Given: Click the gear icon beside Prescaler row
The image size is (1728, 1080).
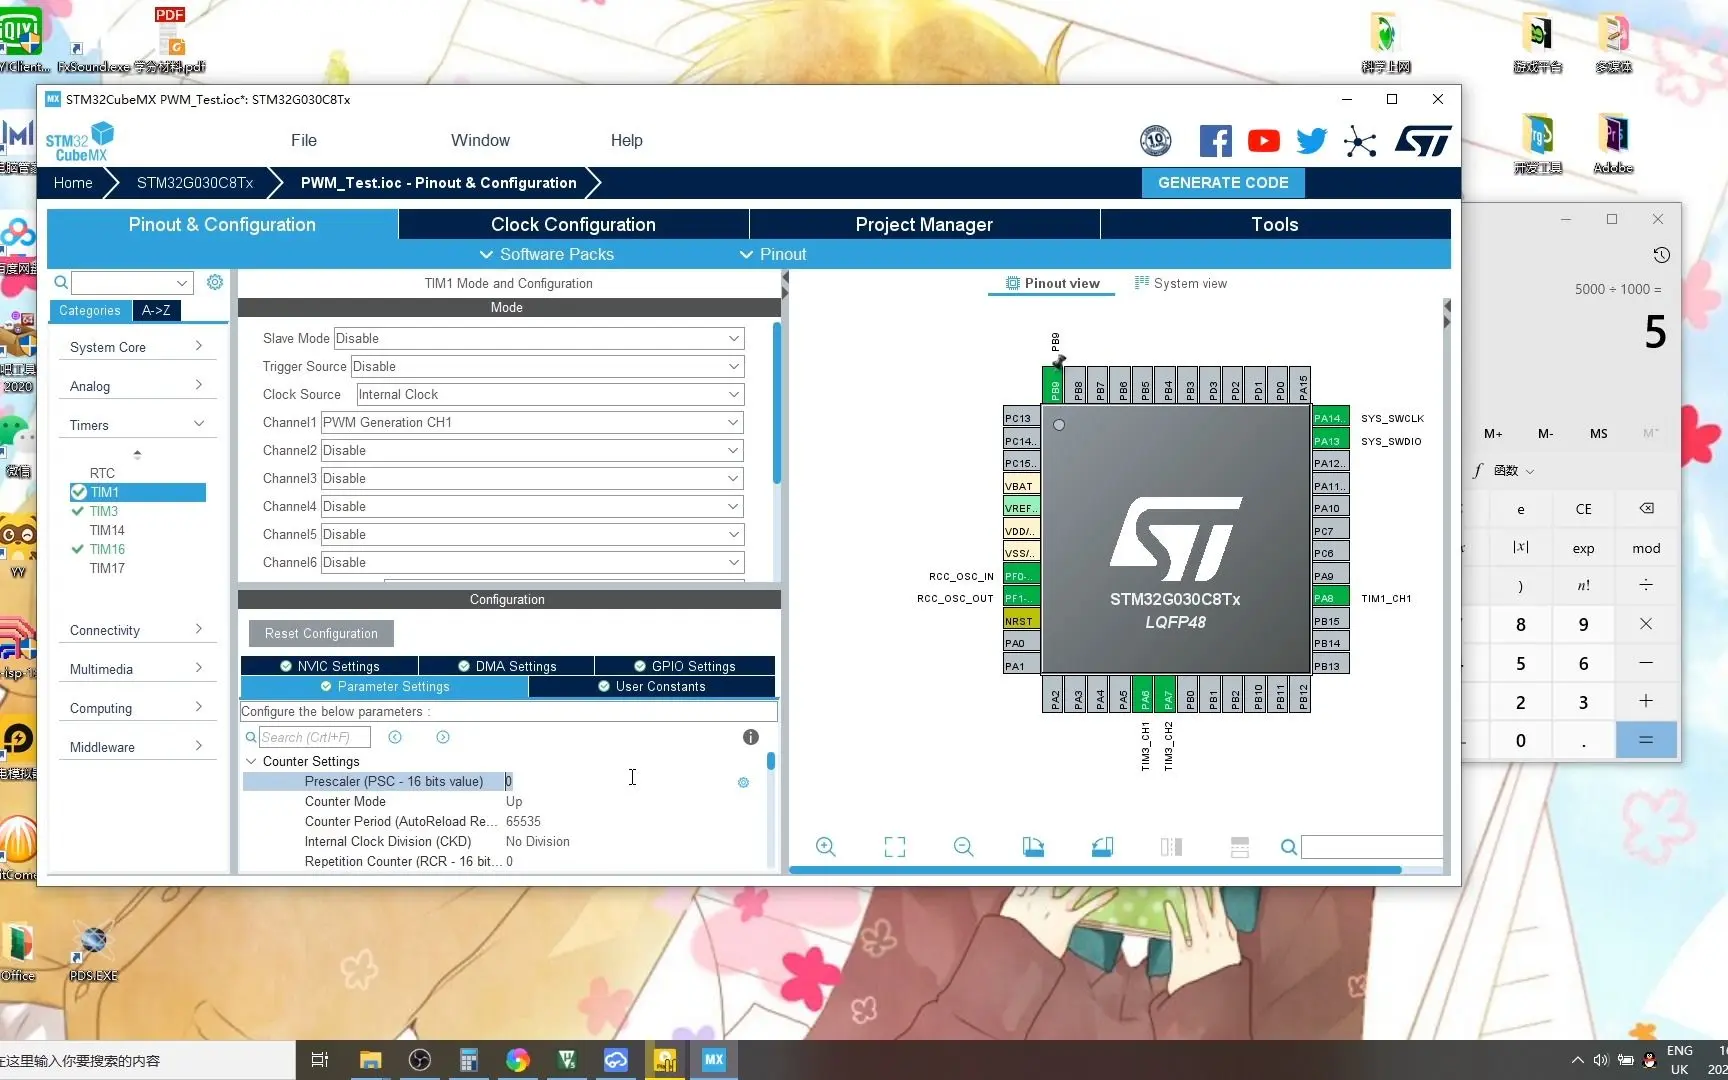Looking at the screenshot, I should pos(743,782).
